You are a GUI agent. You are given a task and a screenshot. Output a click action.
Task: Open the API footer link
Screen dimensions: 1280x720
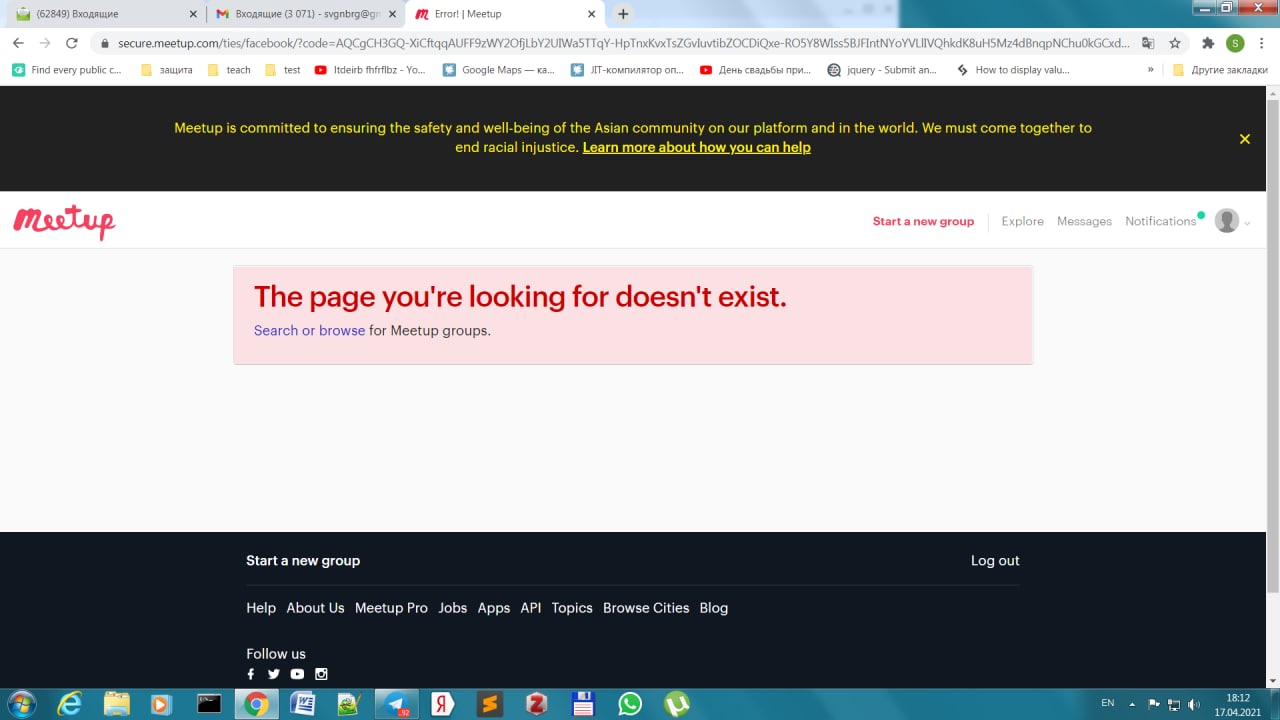coord(531,608)
